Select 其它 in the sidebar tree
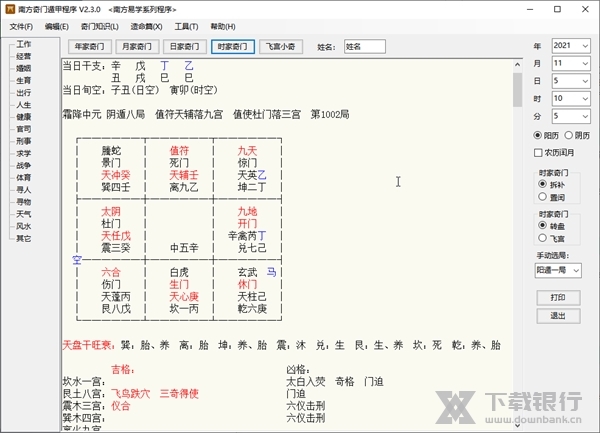 tap(24, 239)
